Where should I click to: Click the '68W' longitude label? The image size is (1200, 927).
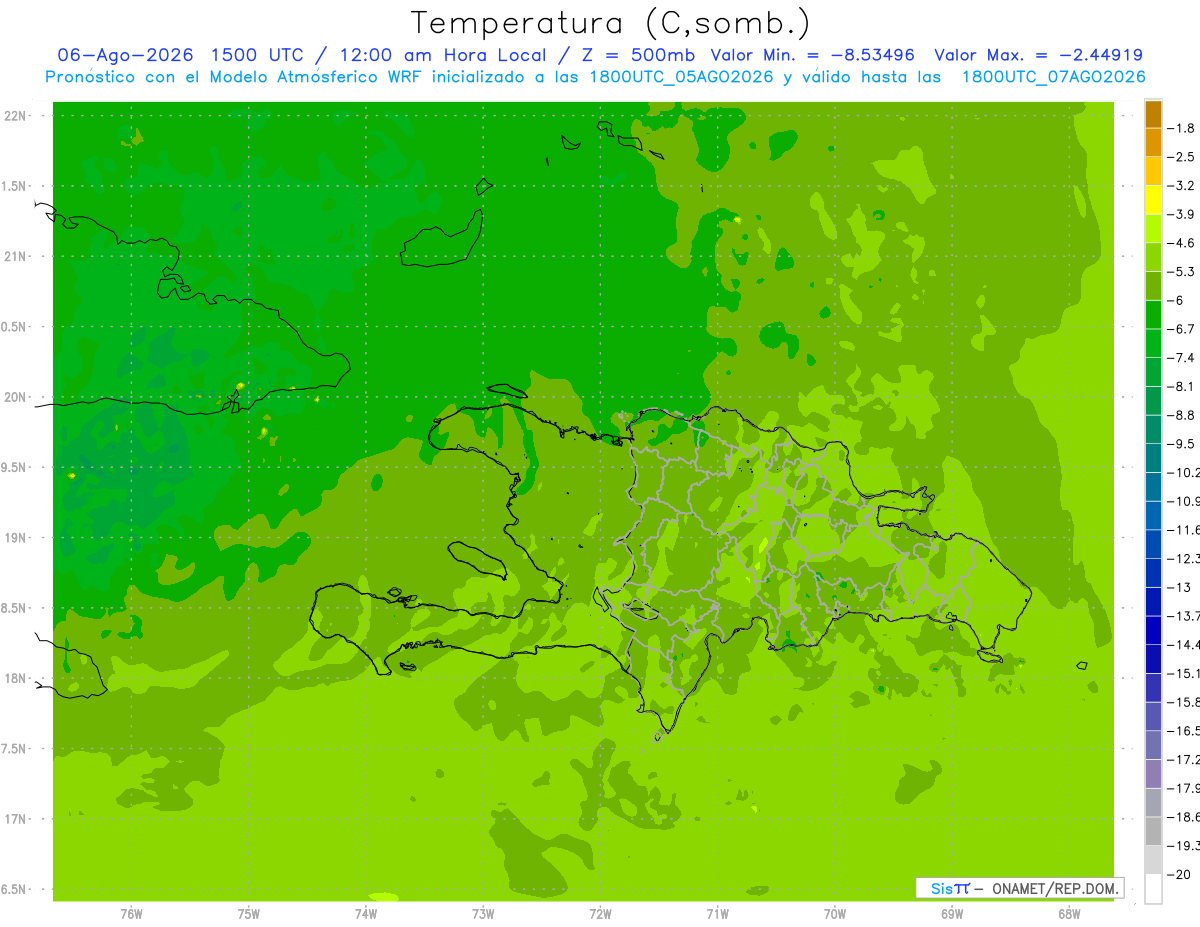pyautogui.click(x=1069, y=913)
